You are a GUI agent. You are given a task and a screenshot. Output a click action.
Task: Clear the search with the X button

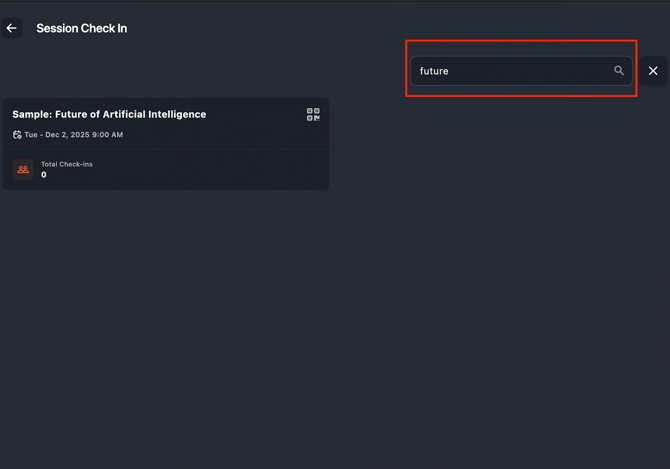pyautogui.click(x=653, y=71)
